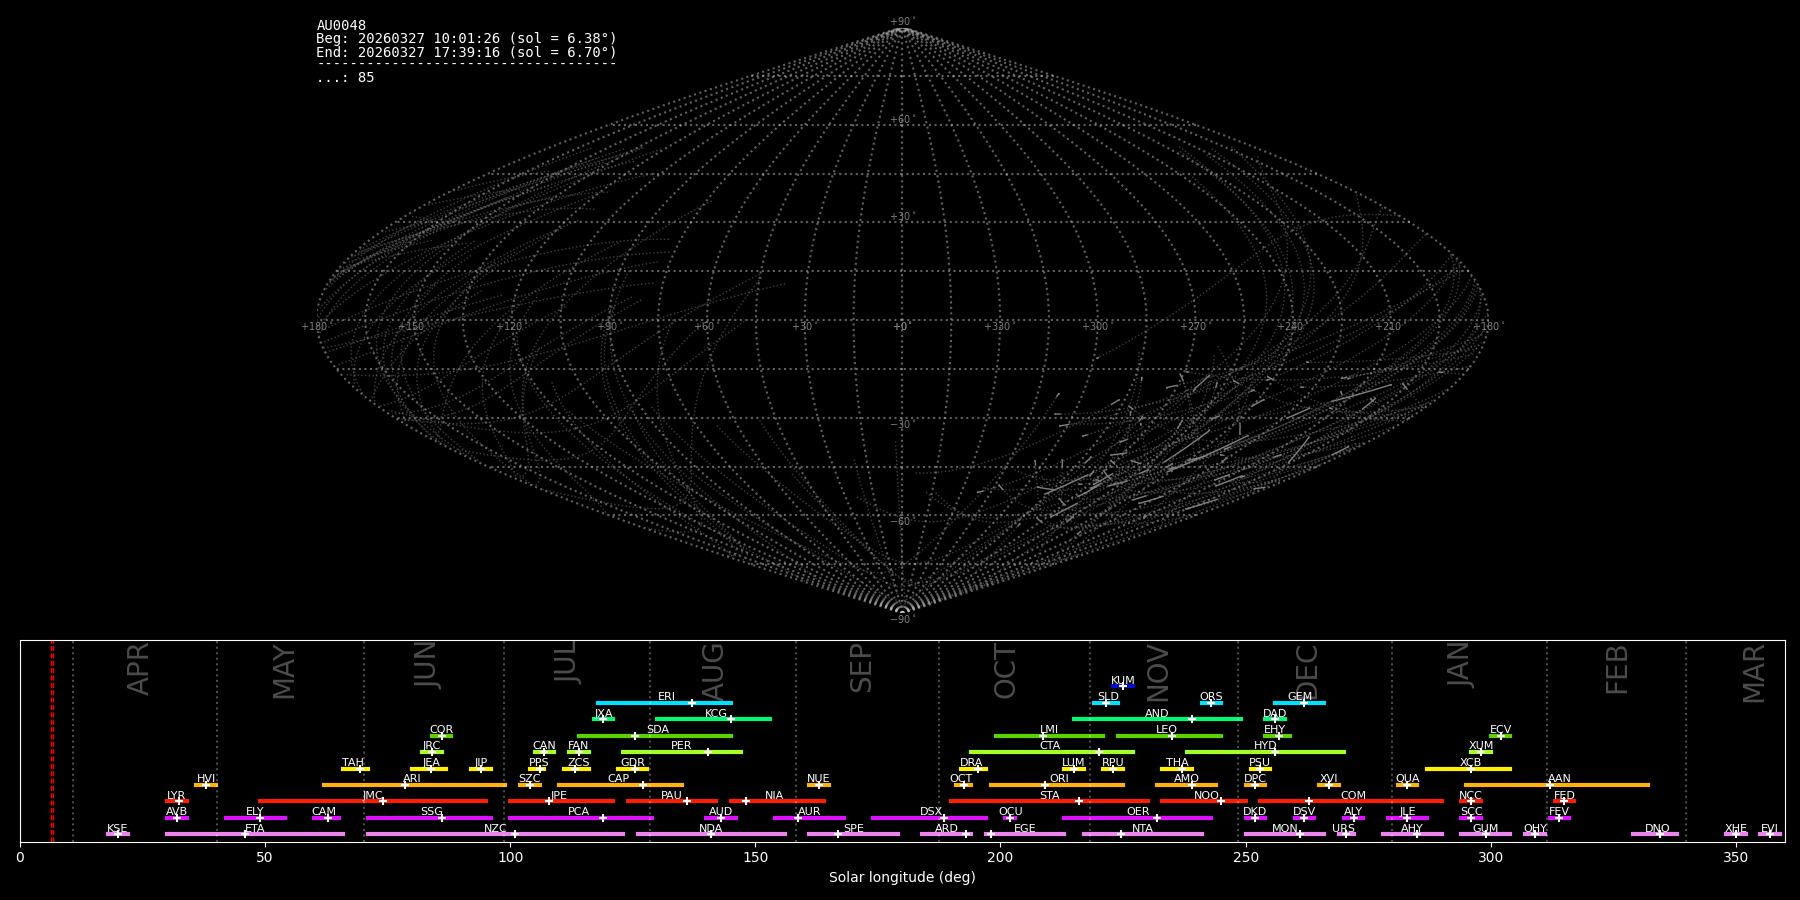Click the KCG shower label
Viewport: 1800px width, 900px height.
coord(716,714)
